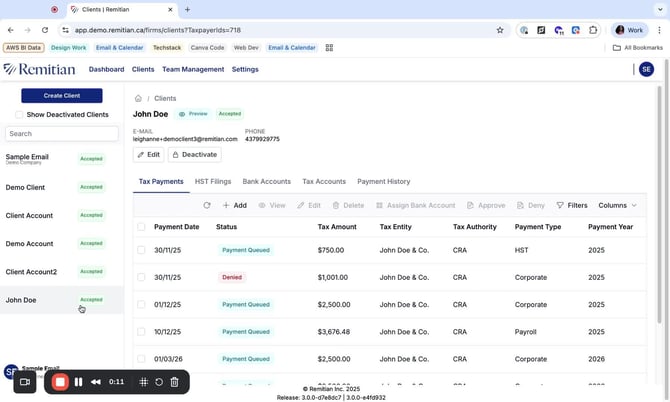Open the Work profile menu in Chrome
The image size is (670, 402).
pos(629,30)
